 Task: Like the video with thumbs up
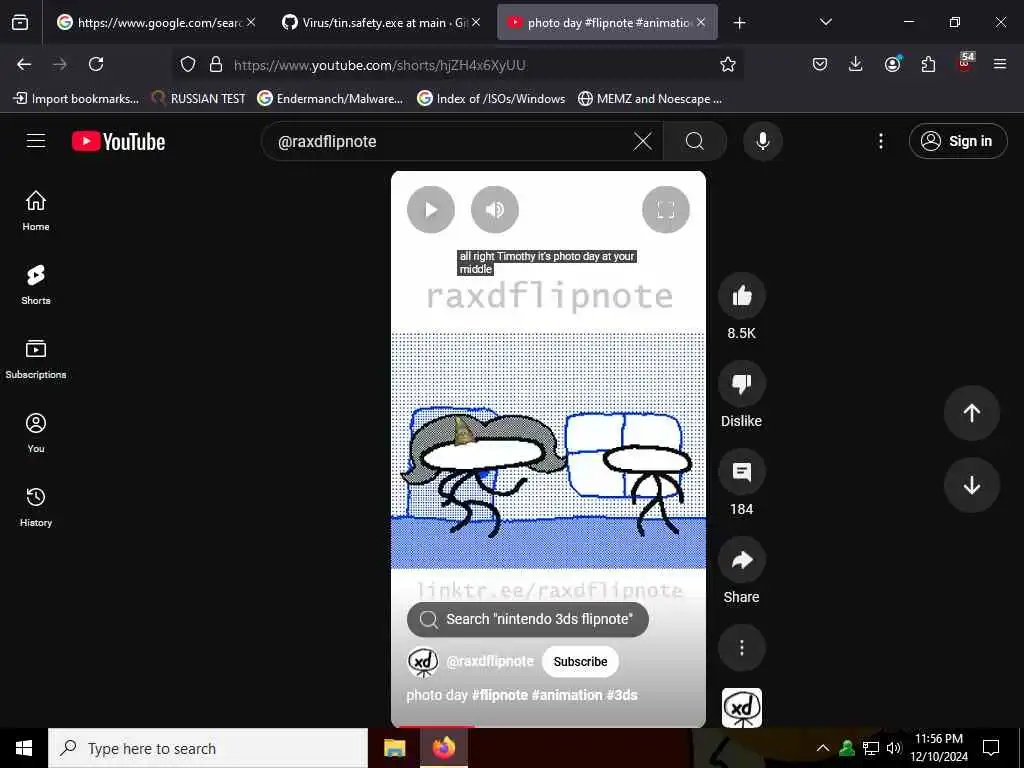[741, 296]
